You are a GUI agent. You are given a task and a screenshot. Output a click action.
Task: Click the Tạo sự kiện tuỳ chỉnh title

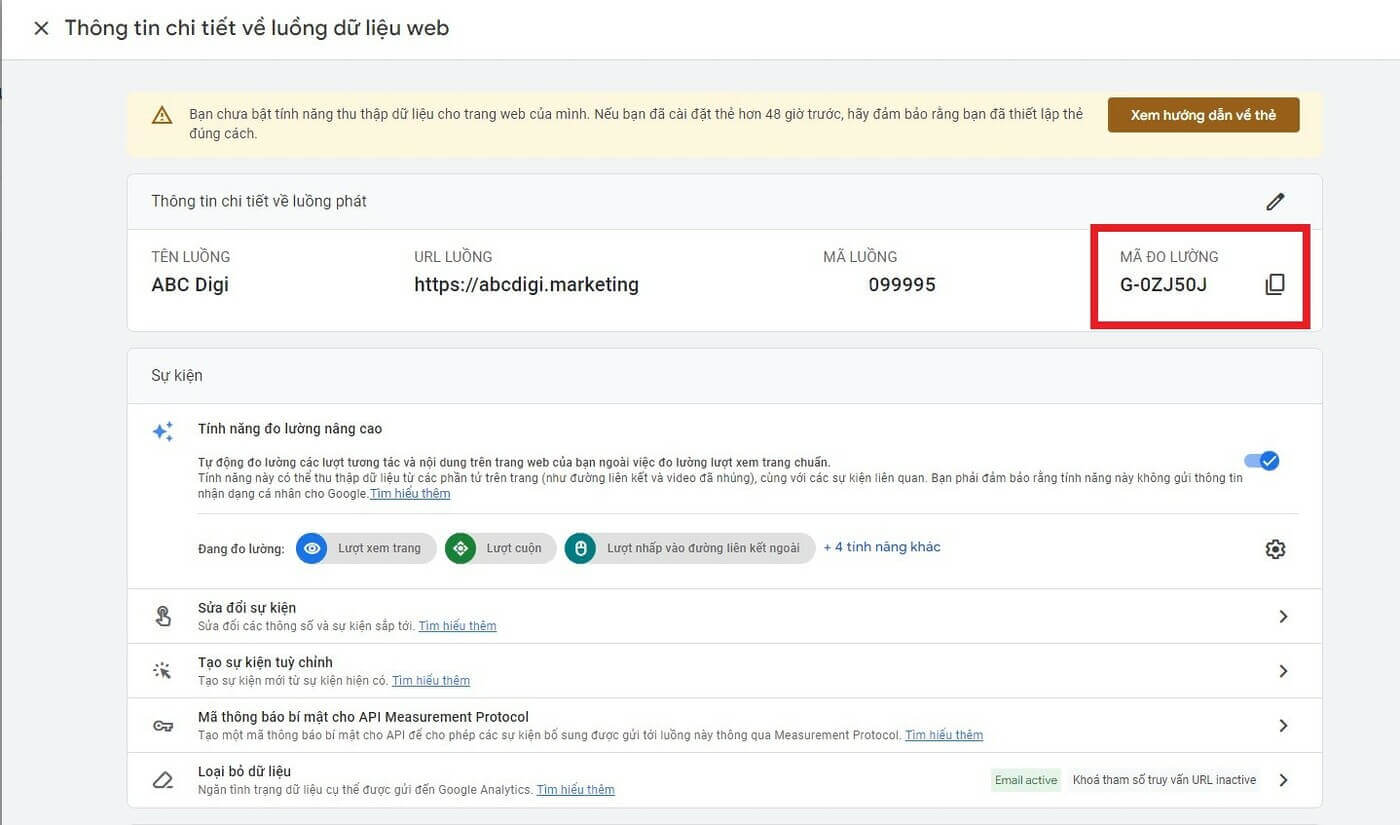click(265, 662)
